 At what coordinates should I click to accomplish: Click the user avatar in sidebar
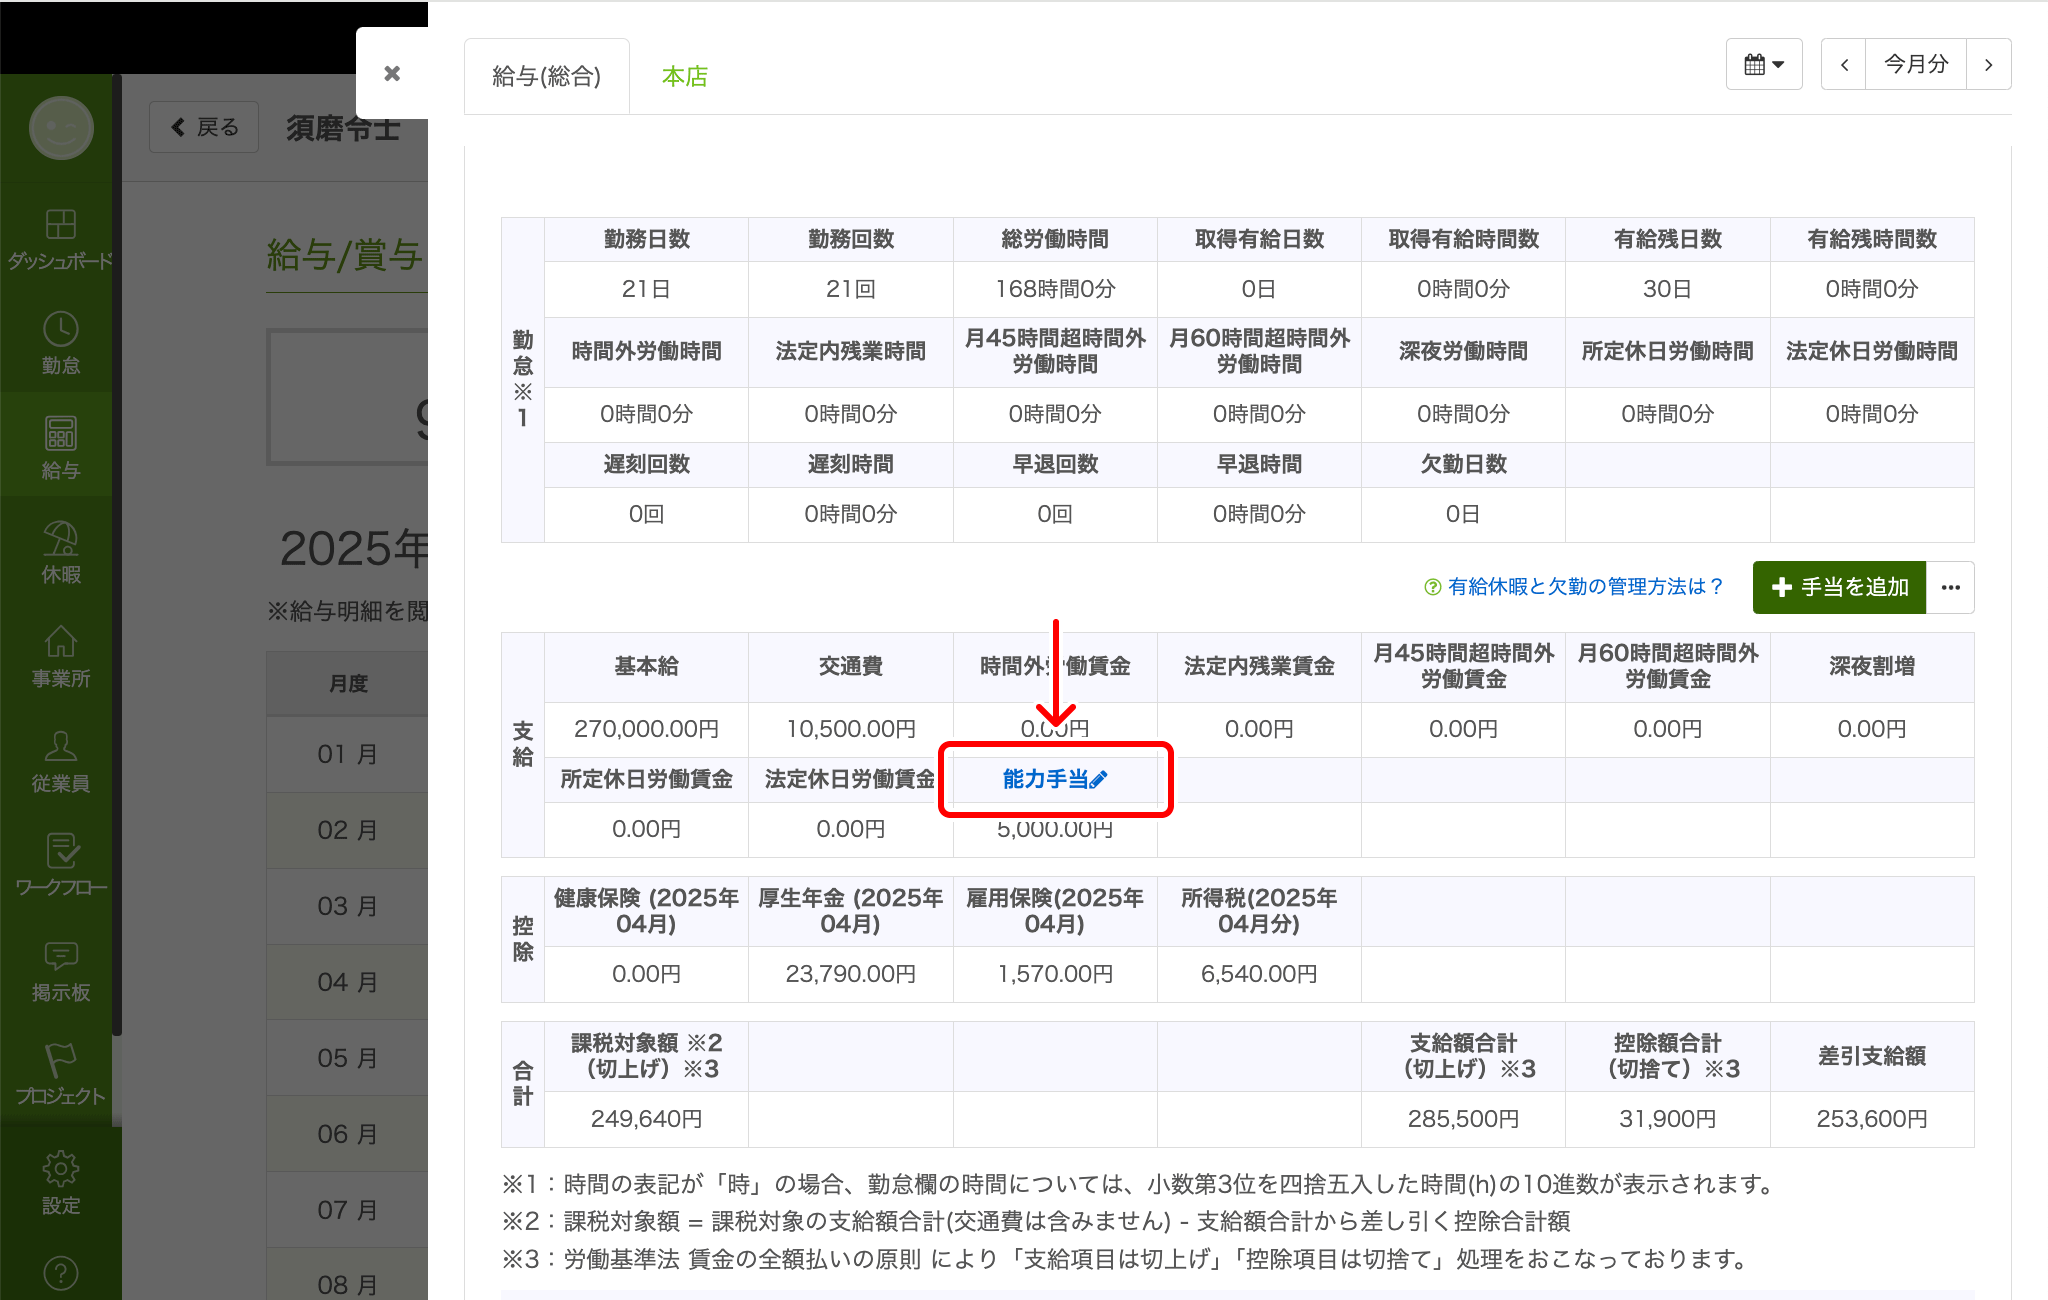(61, 128)
